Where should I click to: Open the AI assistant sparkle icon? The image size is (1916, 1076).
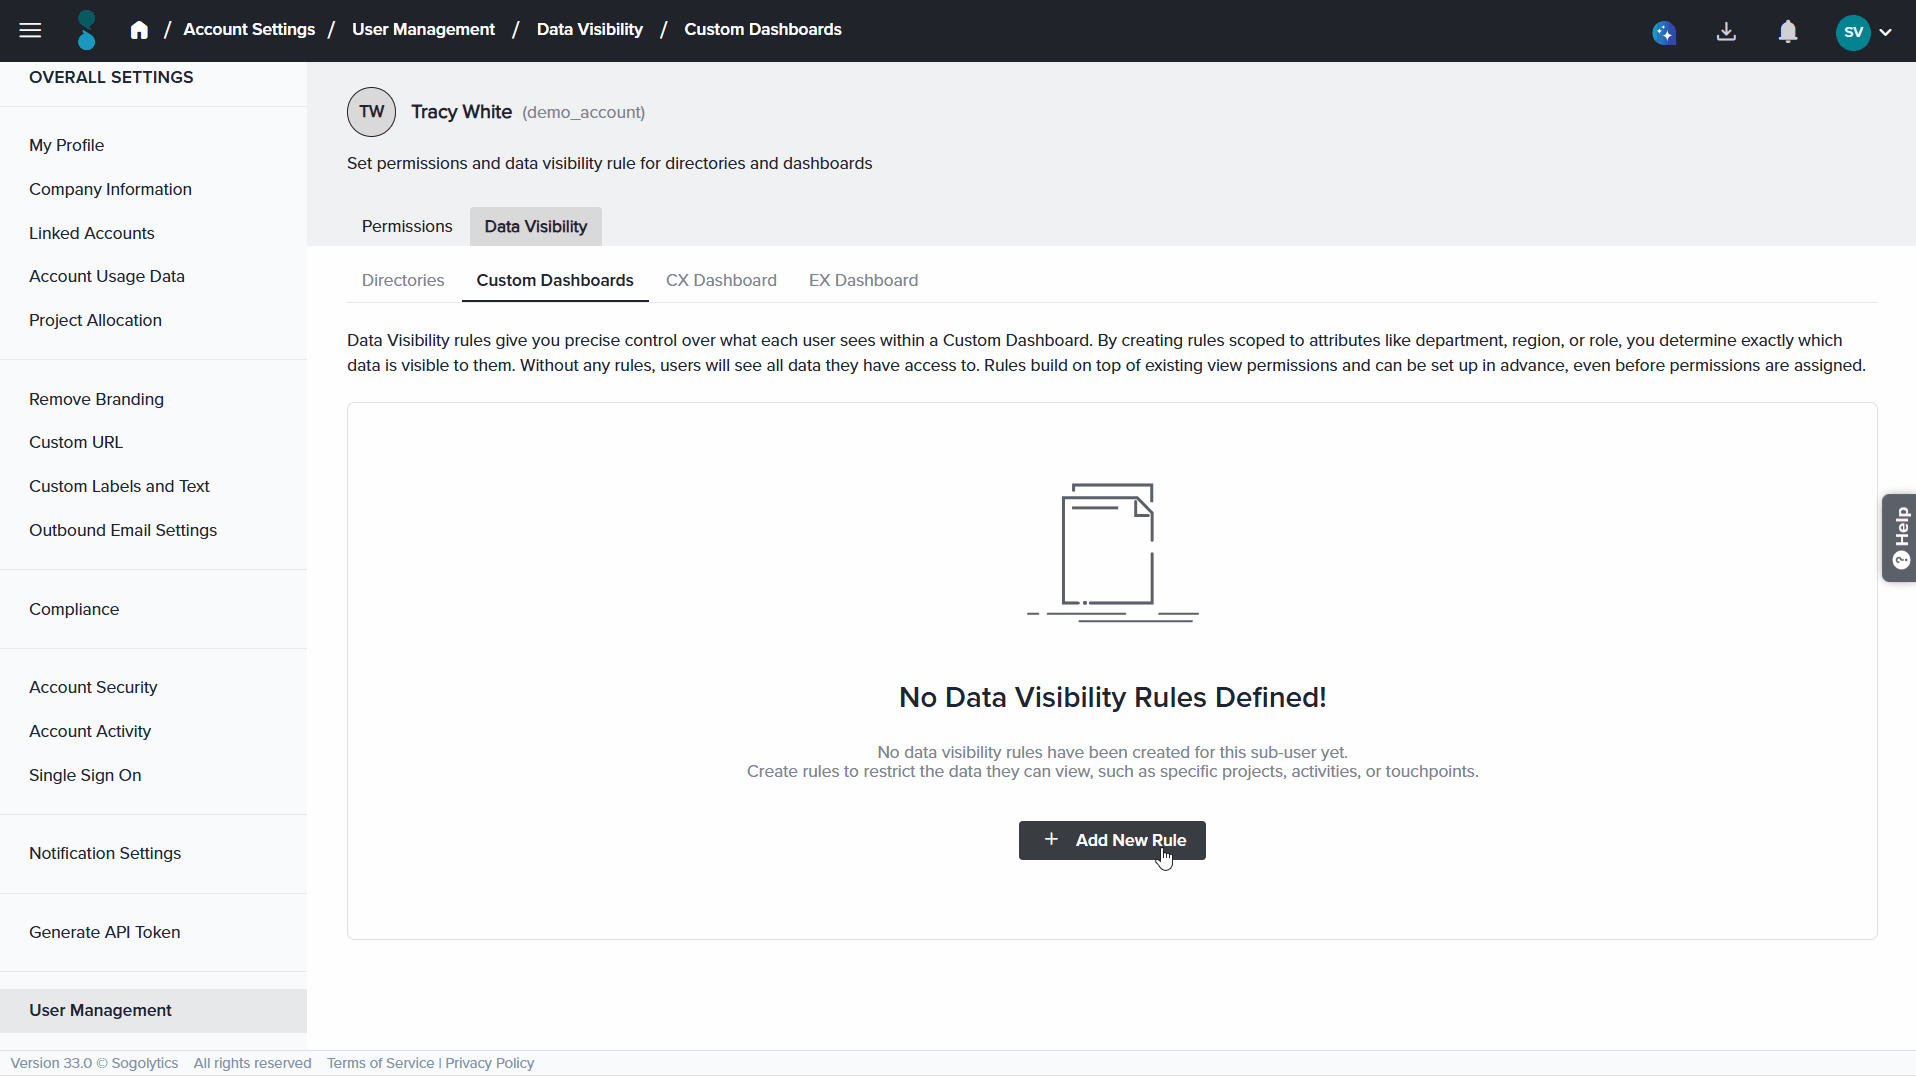[x=1664, y=32]
